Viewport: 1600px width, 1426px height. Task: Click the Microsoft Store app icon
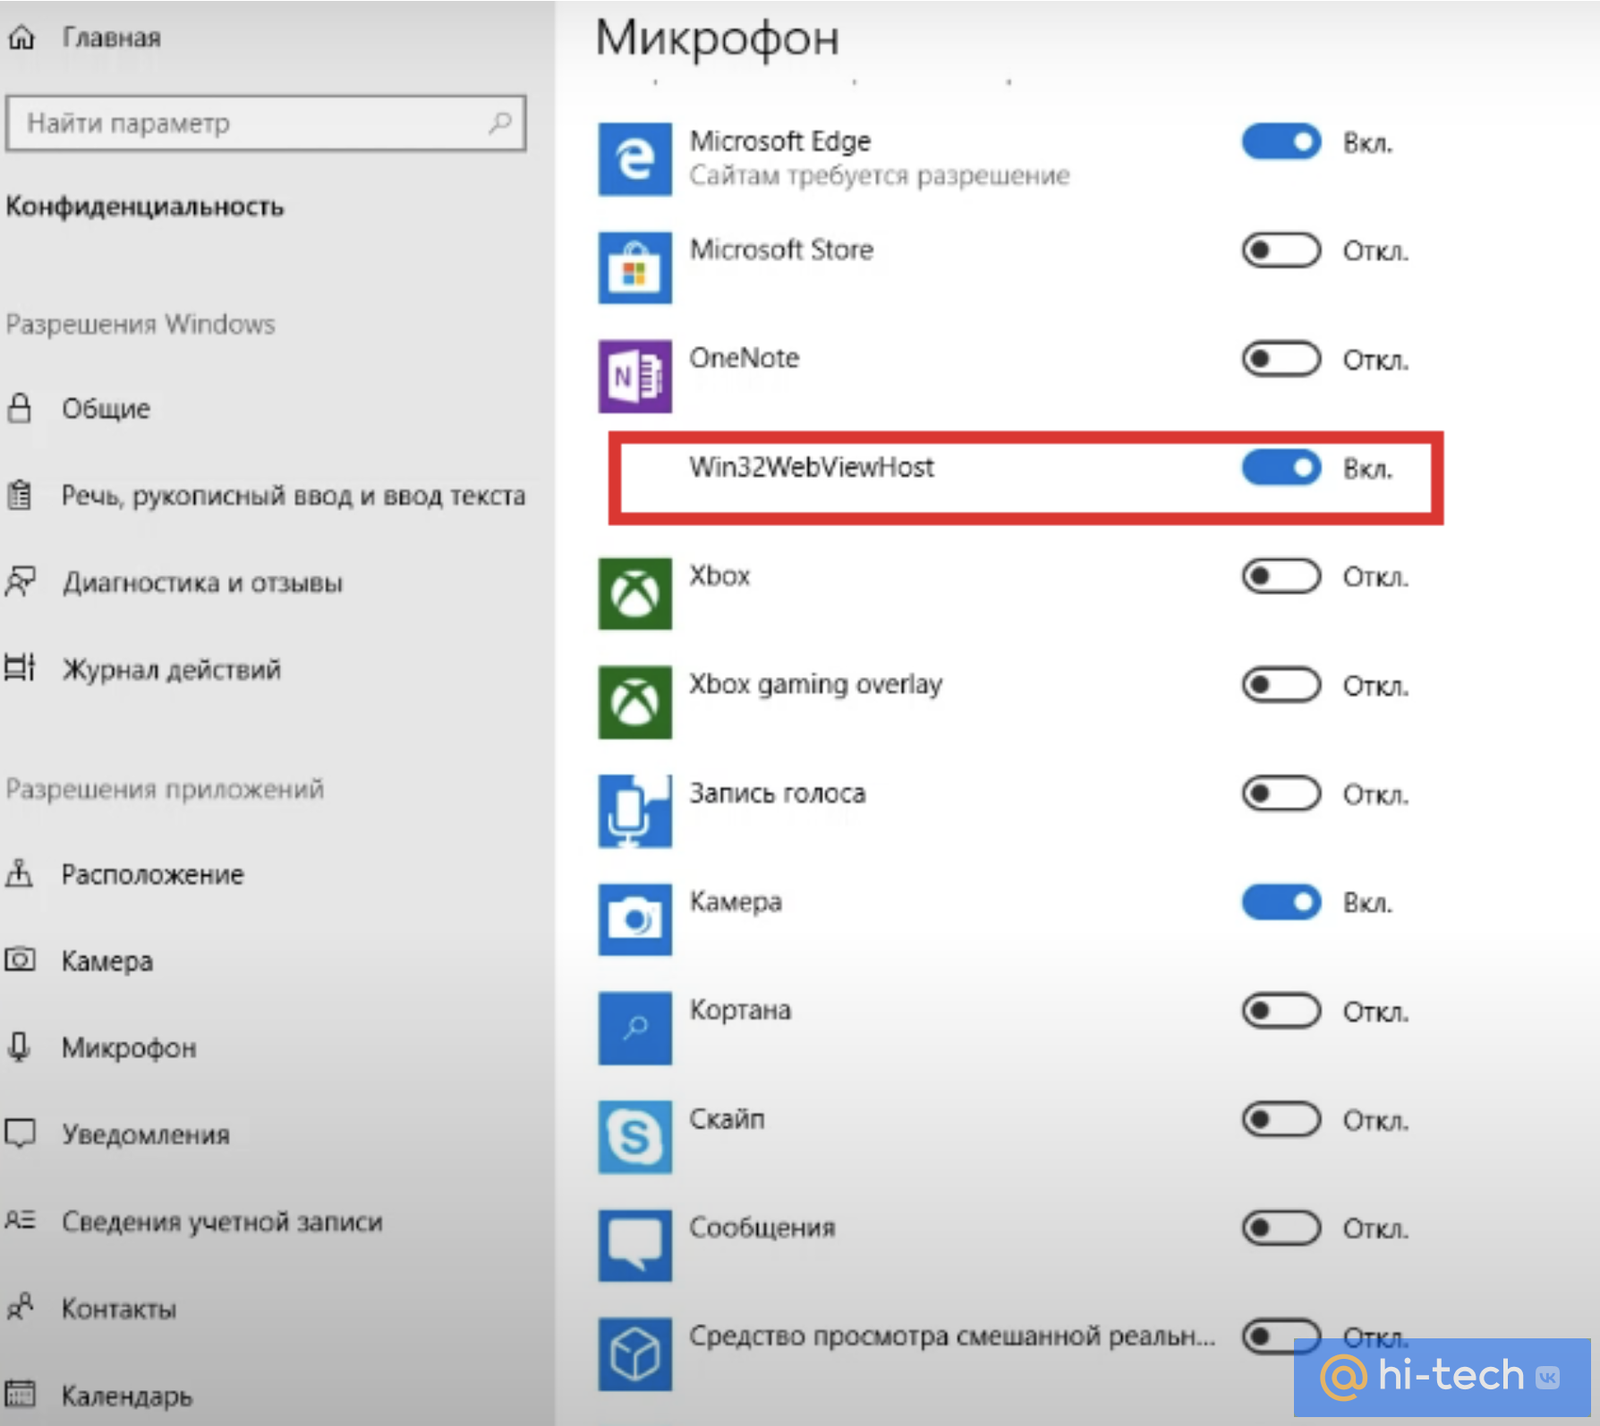[635, 268]
